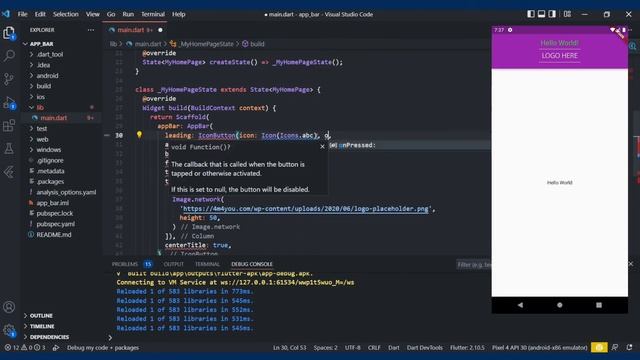Open analysis_options.yaml in explorer

[66, 192]
